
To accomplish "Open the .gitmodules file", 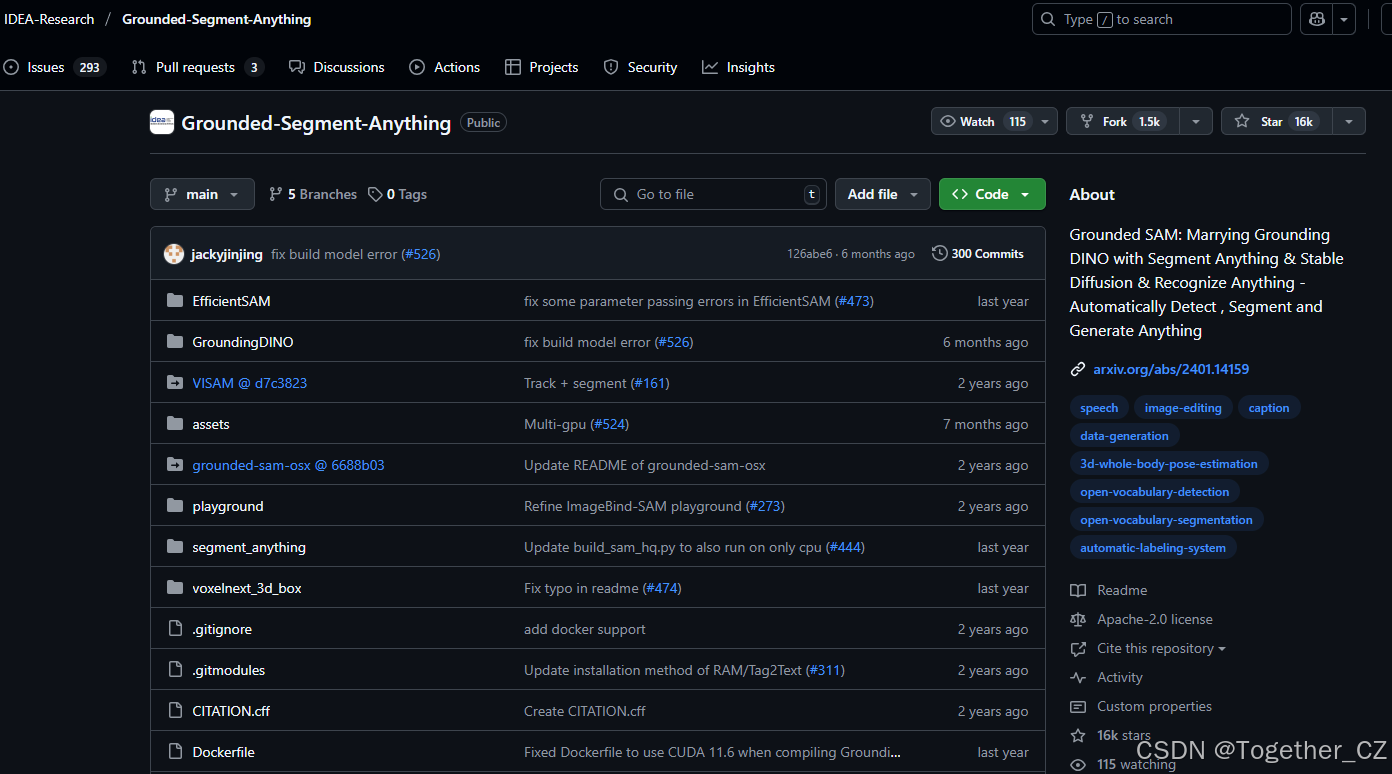I will pyautogui.click(x=229, y=670).
